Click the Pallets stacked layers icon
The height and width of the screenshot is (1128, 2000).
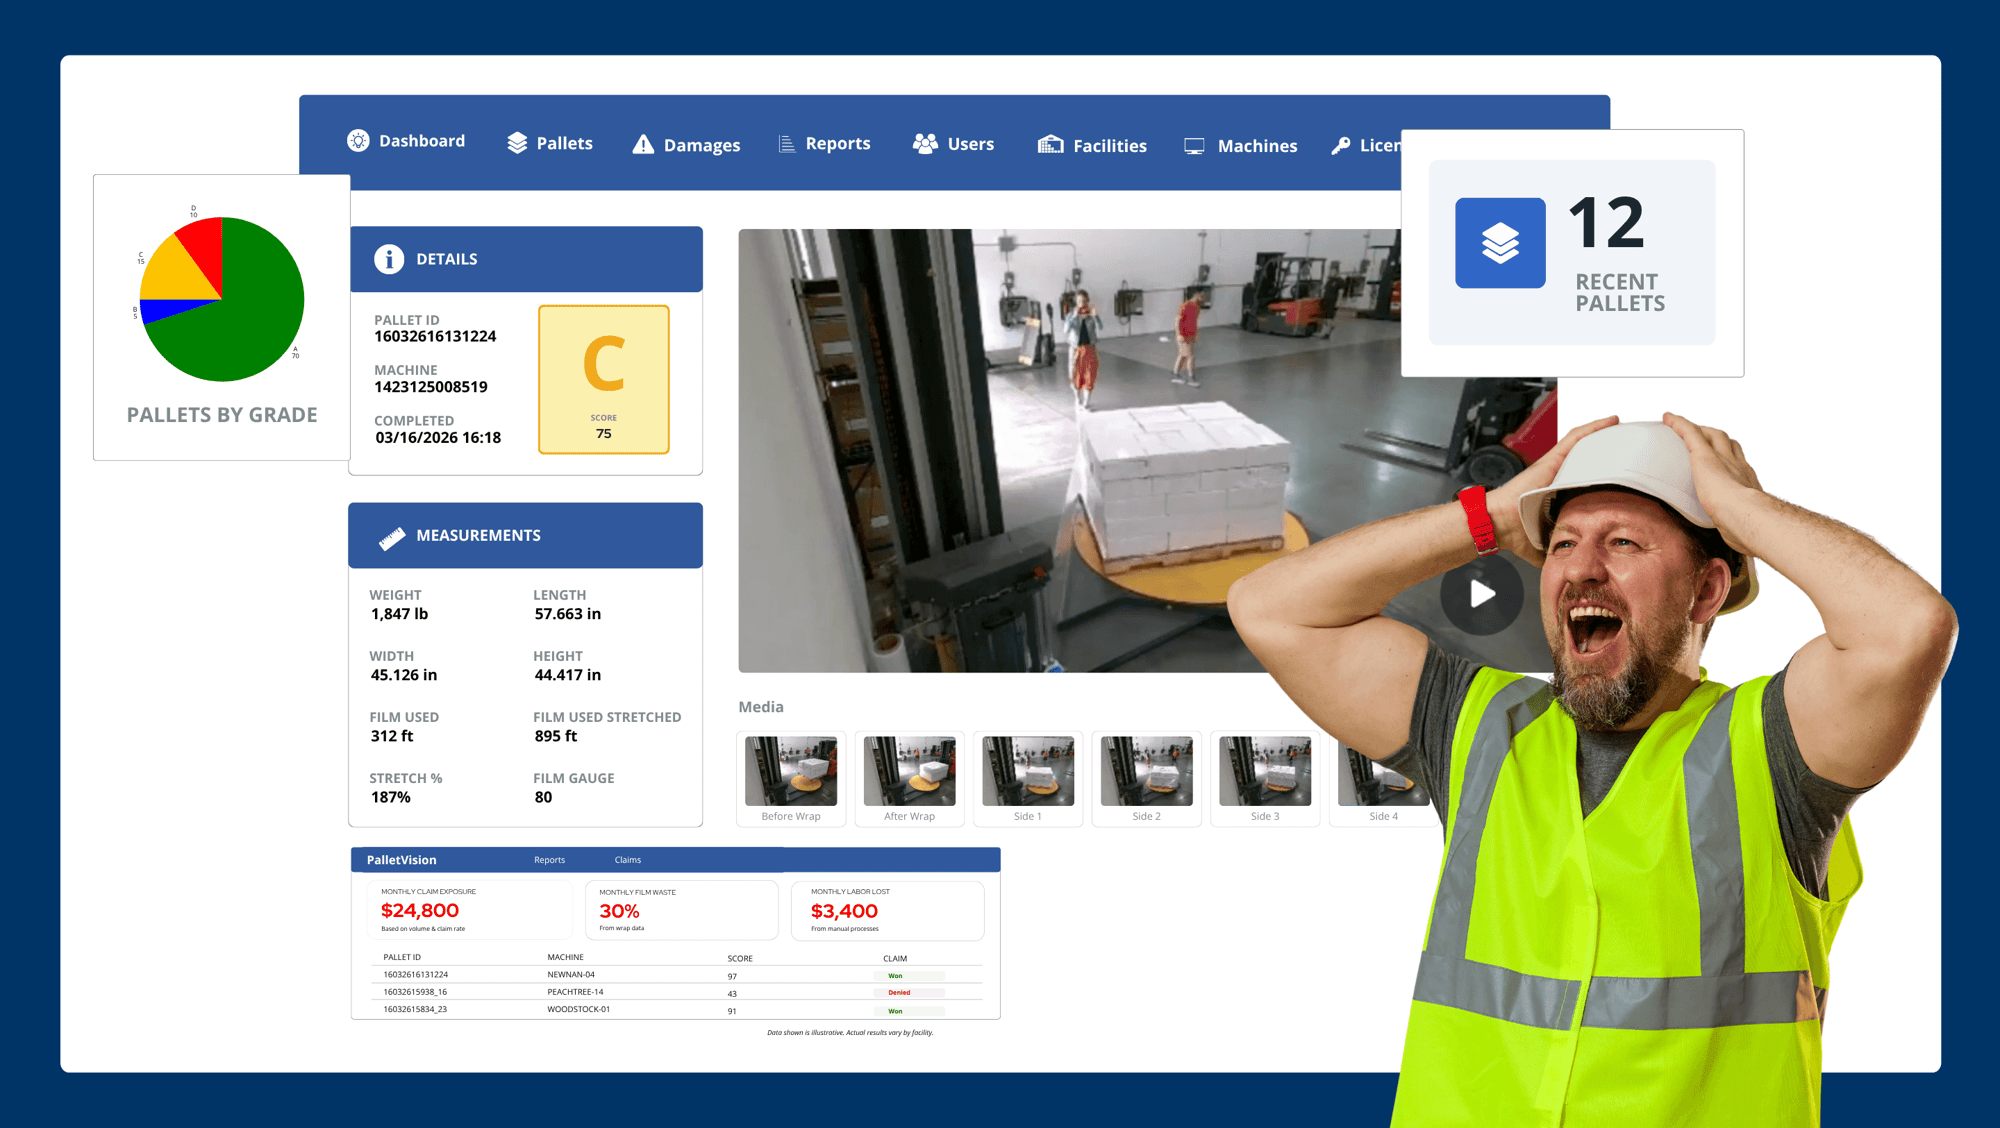point(517,143)
